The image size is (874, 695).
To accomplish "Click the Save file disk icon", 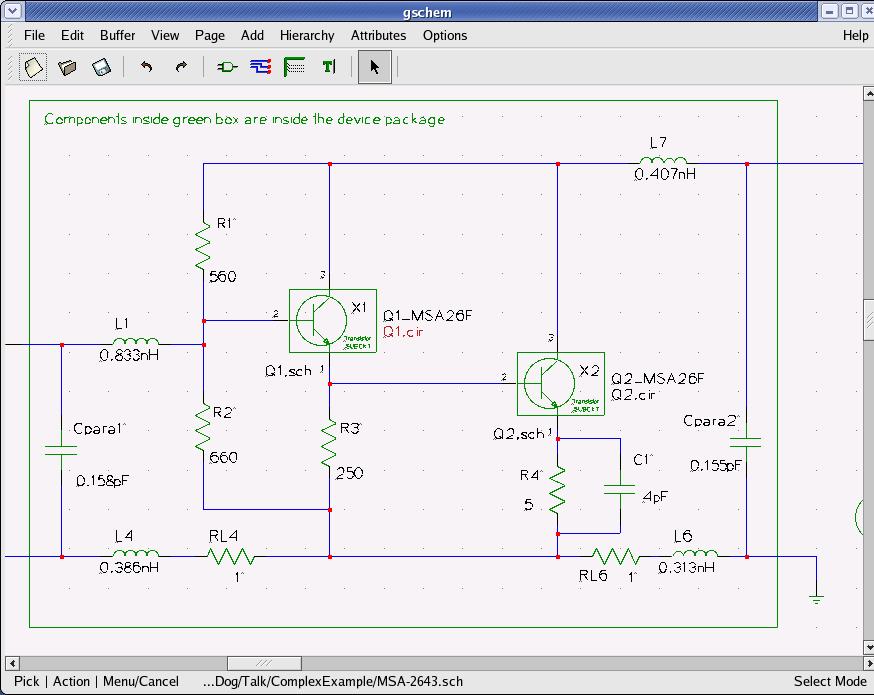I will tap(101, 67).
